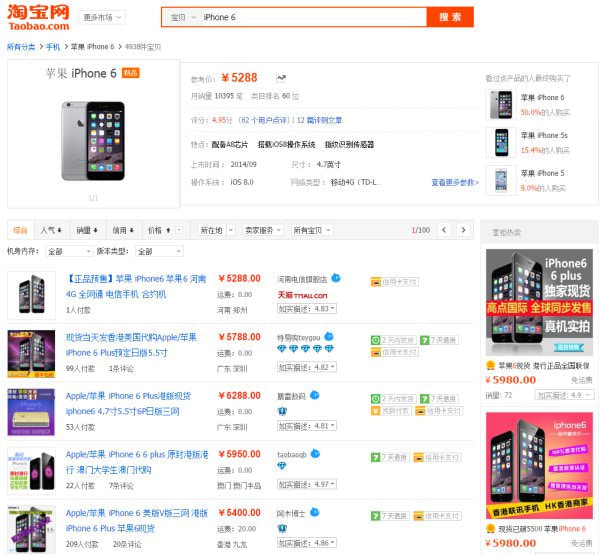The image size is (600, 555).
Task: Click the 20条评论 reviews count text
Action: click(127, 544)
